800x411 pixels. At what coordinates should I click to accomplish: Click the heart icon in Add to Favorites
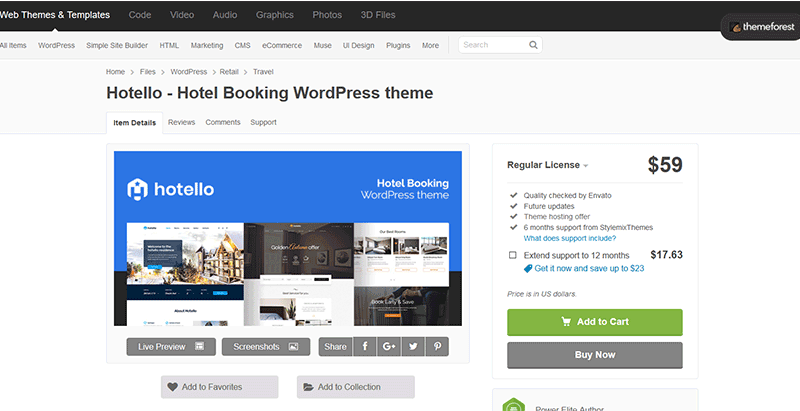point(173,387)
